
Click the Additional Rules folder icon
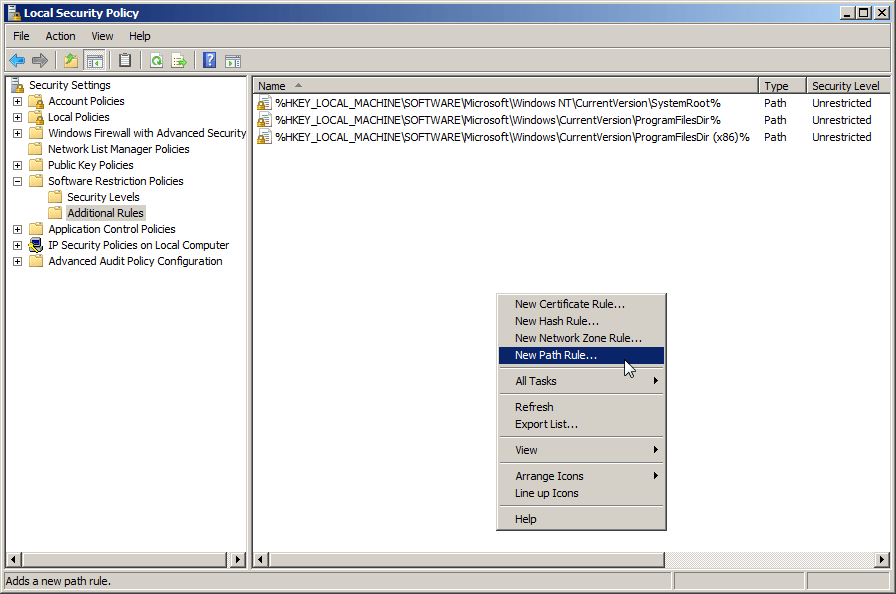click(x=55, y=213)
